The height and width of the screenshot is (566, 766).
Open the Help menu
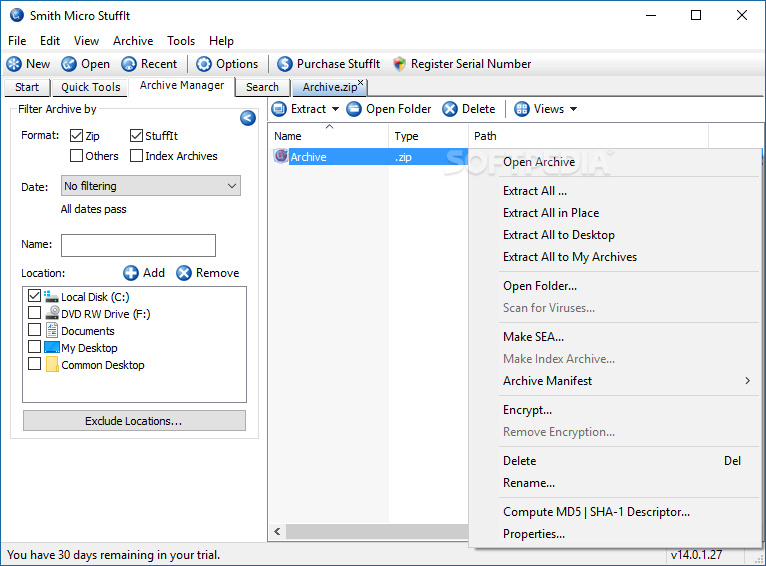point(221,41)
